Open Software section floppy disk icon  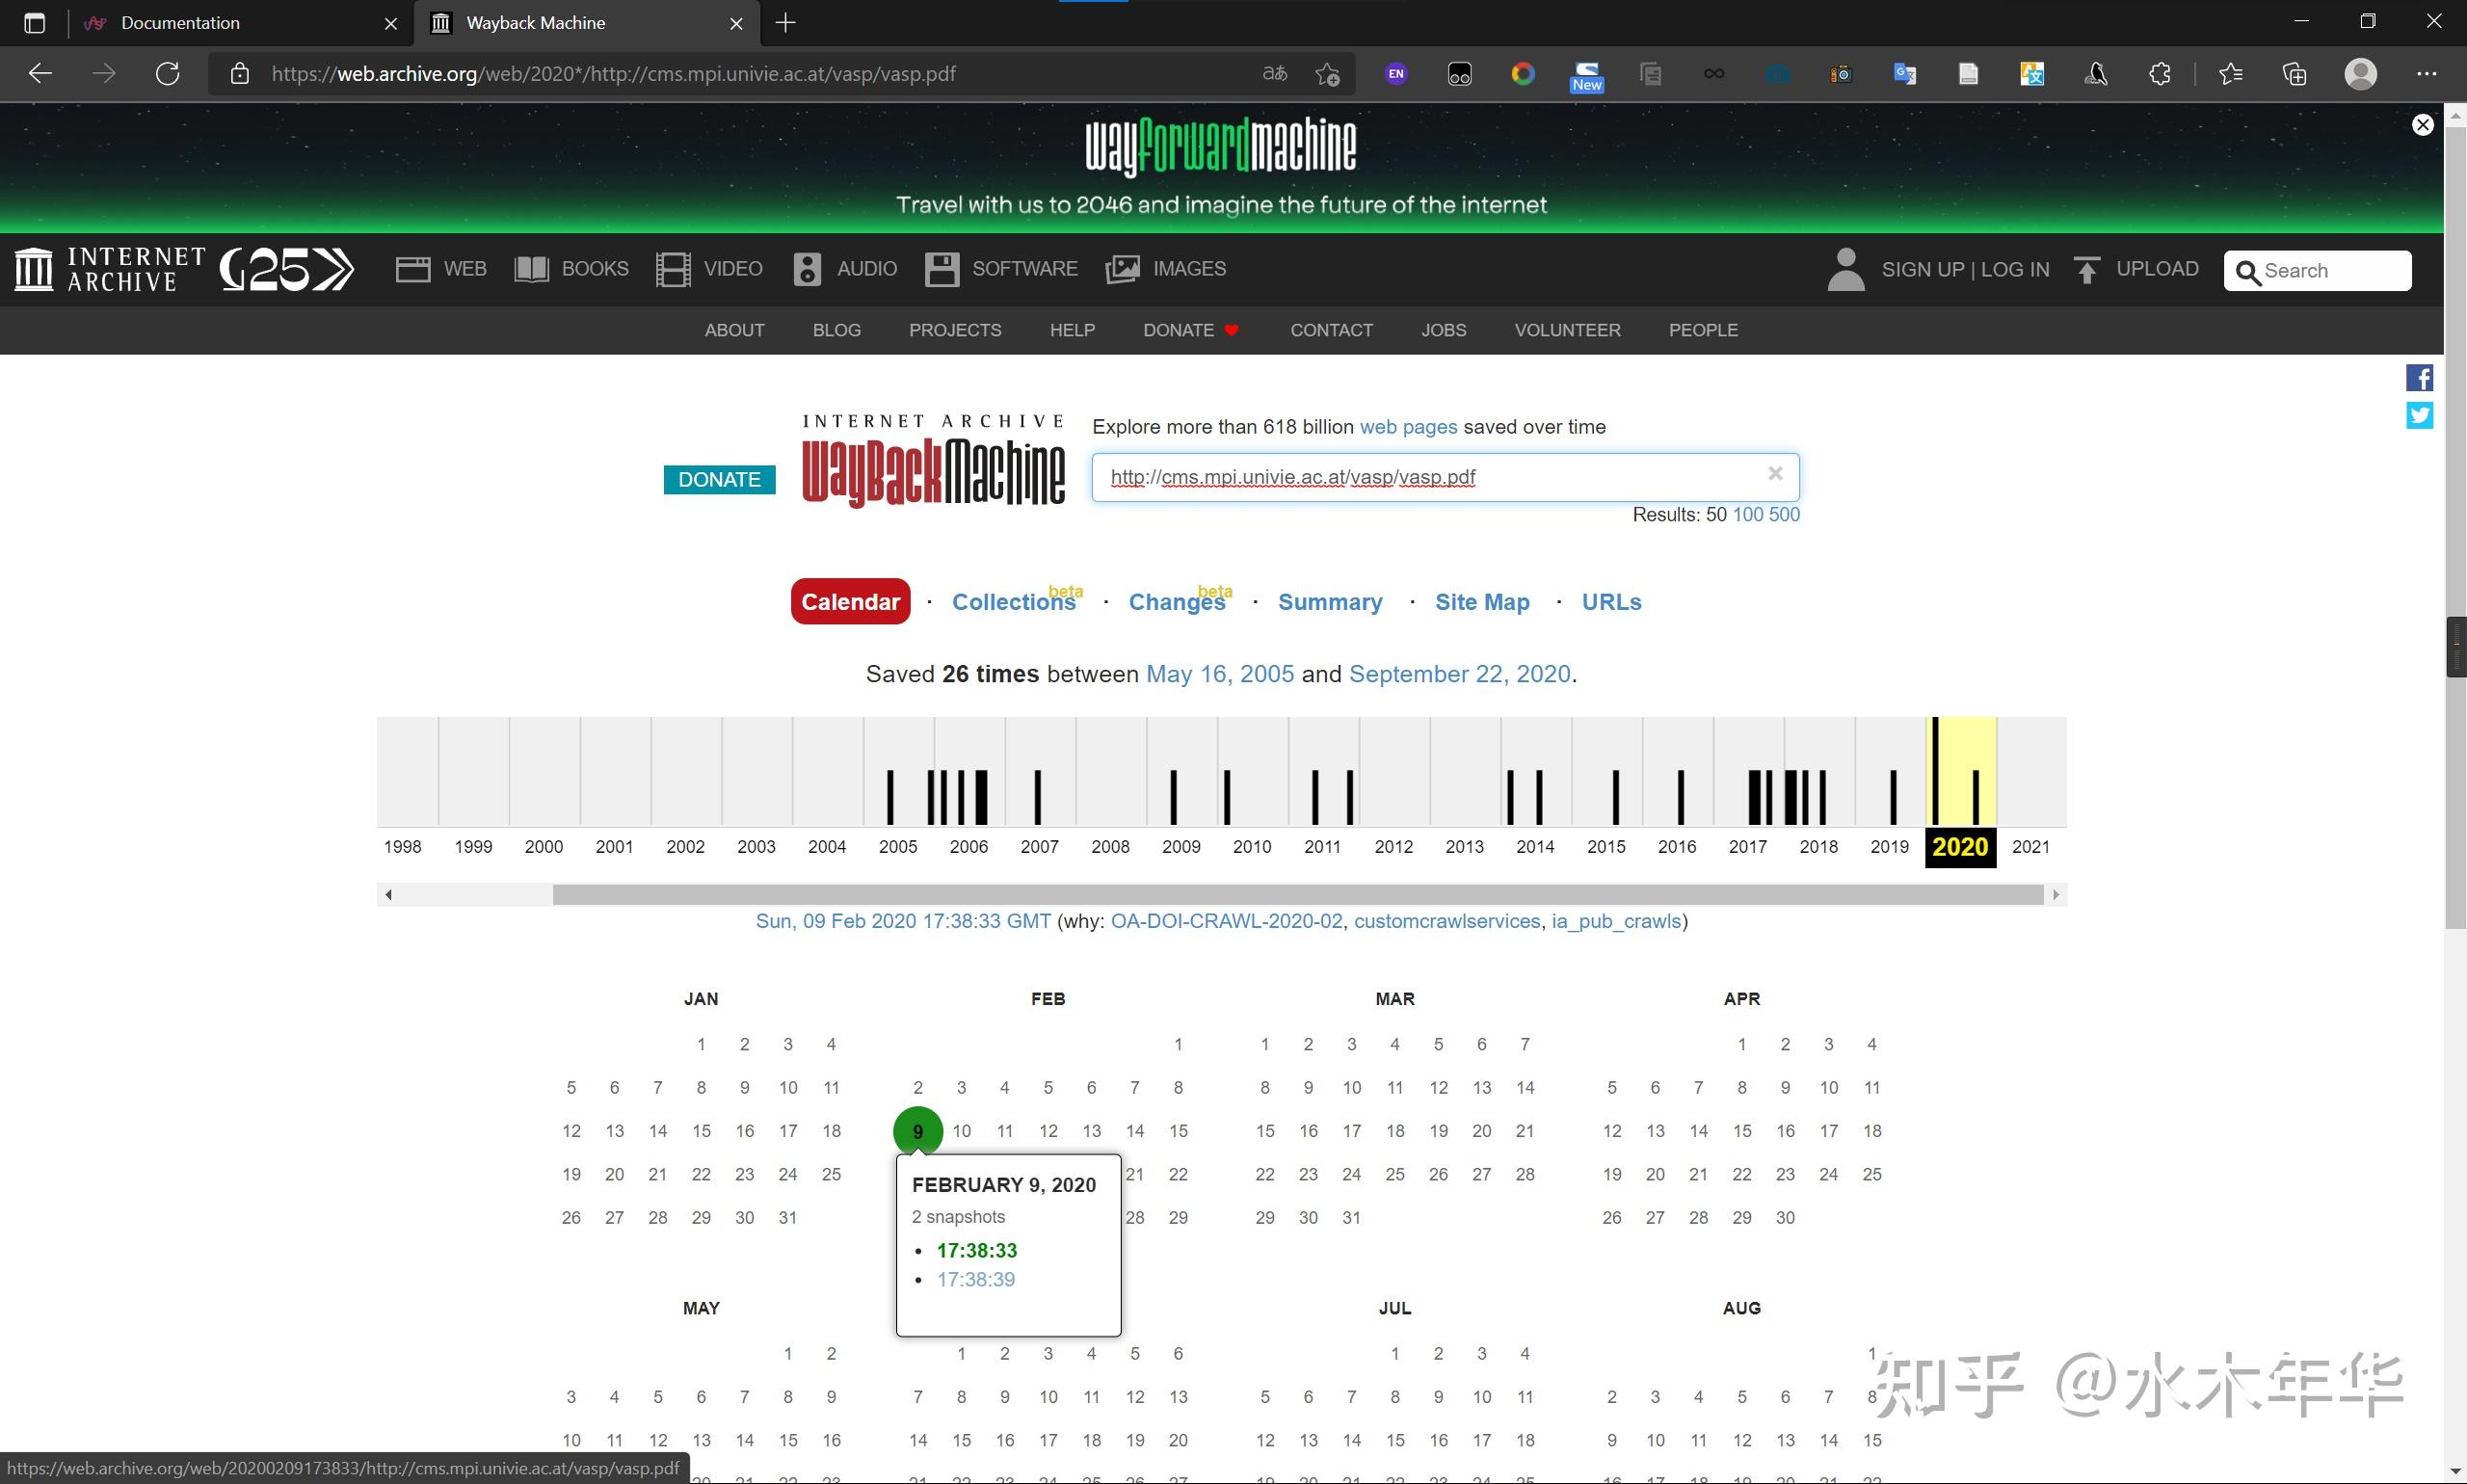941,269
